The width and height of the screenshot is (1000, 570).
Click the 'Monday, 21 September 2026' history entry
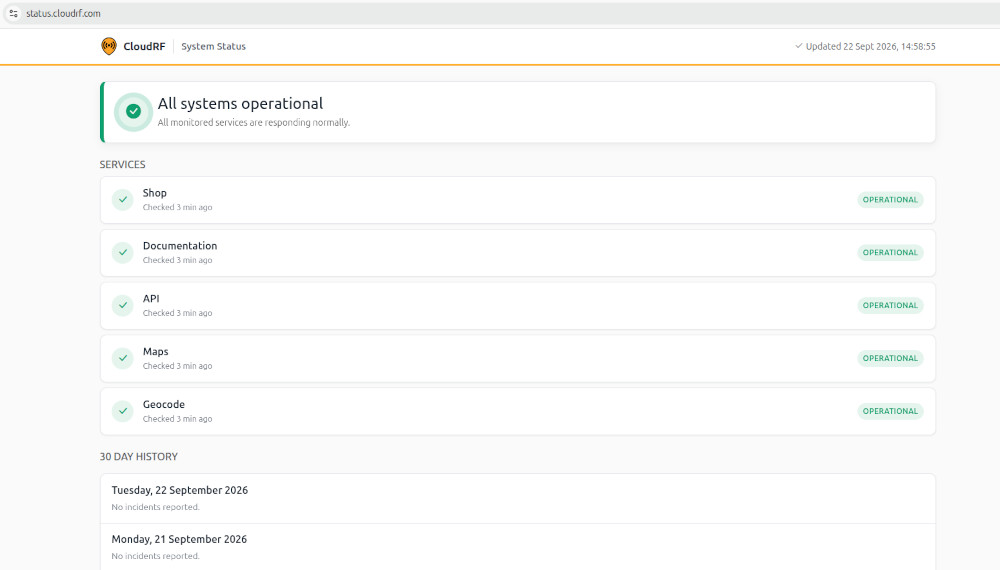coord(179,539)
